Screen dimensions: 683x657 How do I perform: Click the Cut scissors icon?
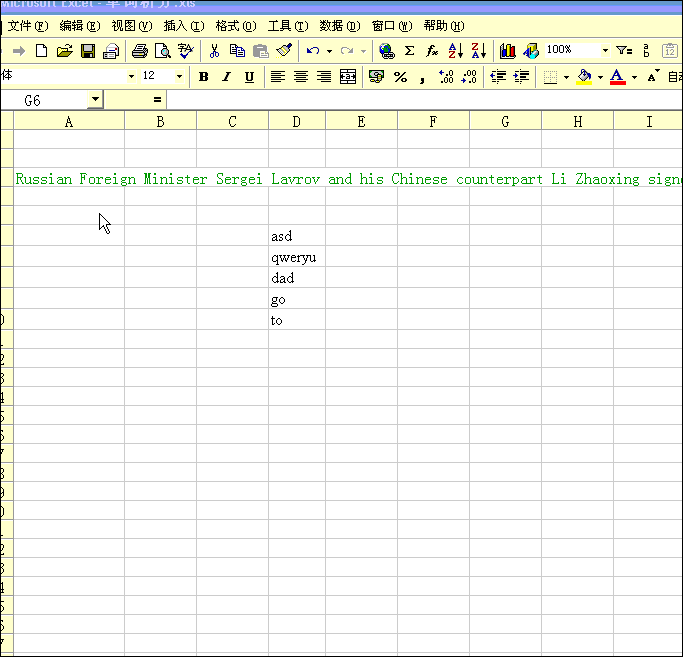[214, 51]
